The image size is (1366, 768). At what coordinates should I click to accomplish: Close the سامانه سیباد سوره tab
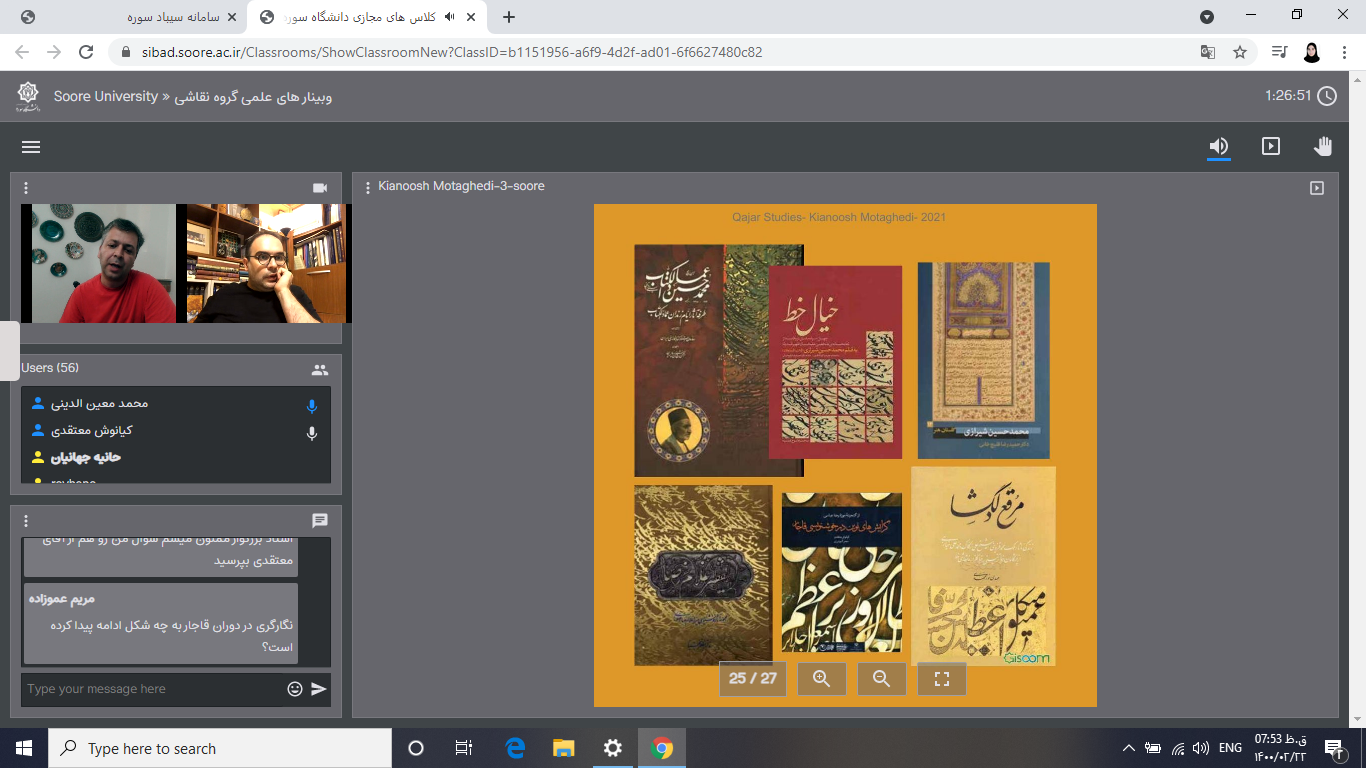(x=233, y=17)
